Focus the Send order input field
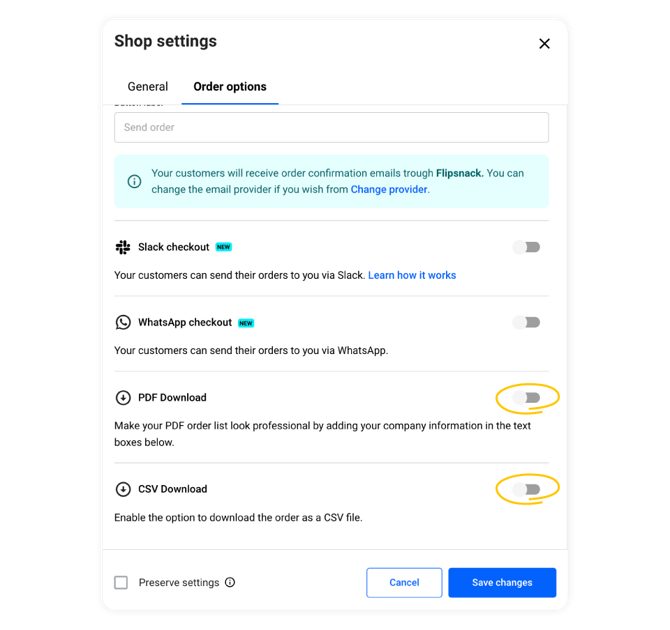Viewport: 670px width, 630px height. tap(331, 127)
